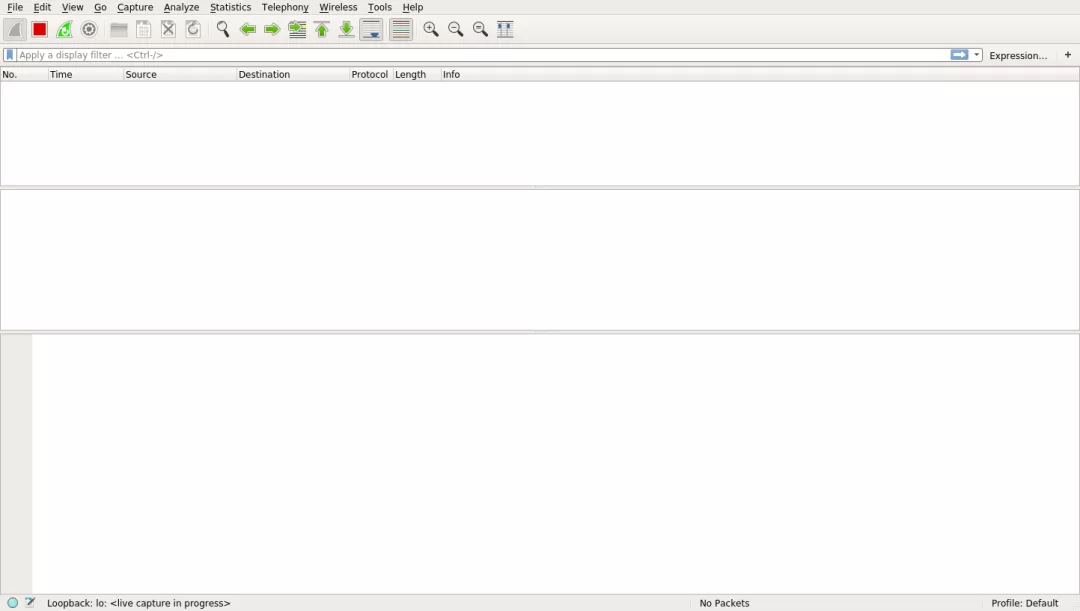
Task: Zoom in on packet list text
Action: [x=431, y=30]
